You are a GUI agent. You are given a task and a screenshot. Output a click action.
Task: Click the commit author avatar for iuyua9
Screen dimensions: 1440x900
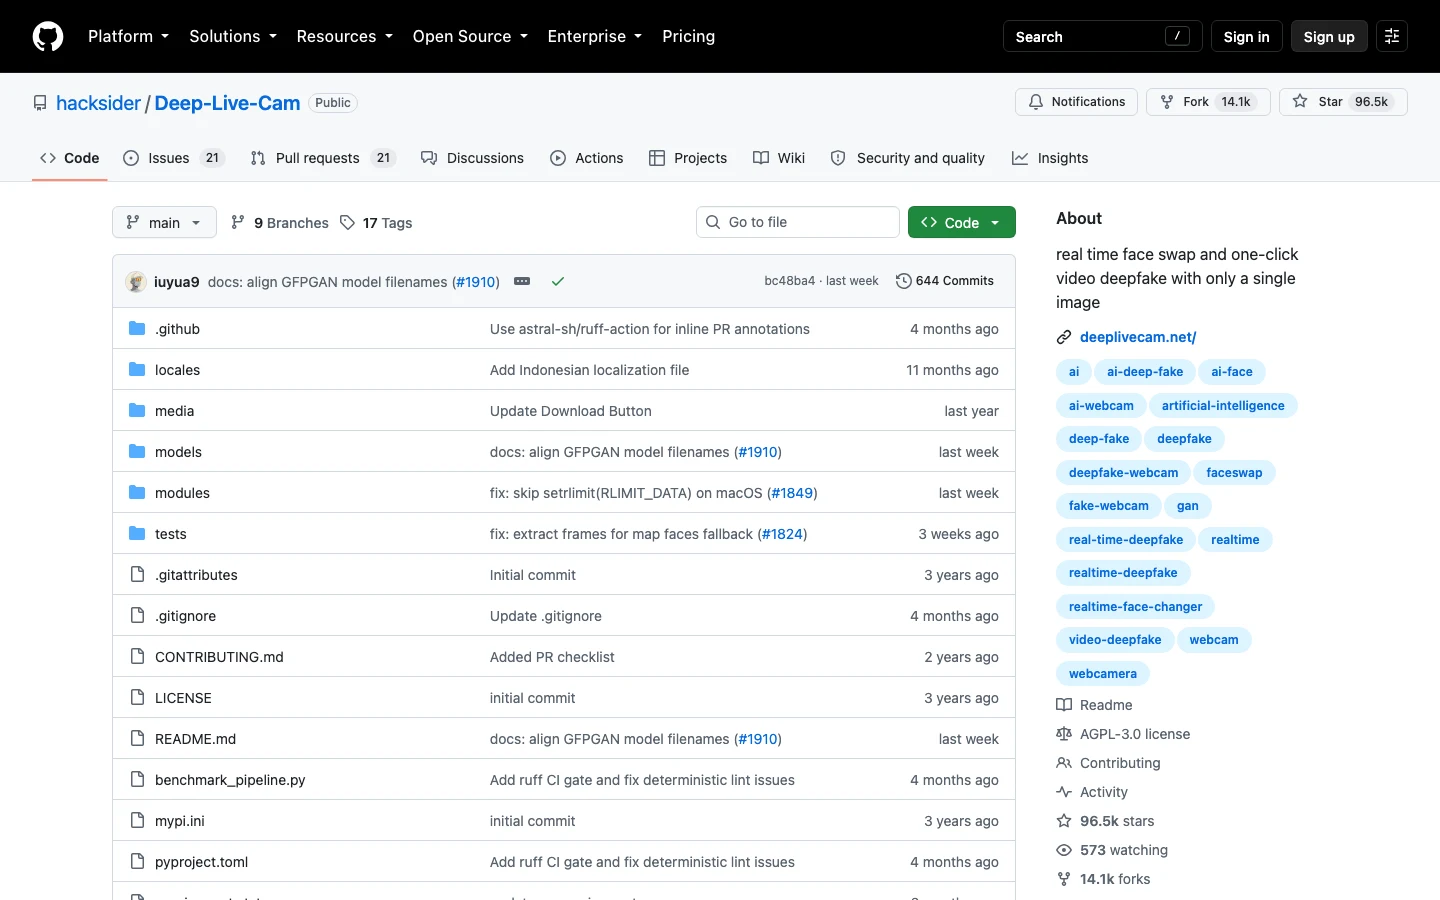(136, 282)
